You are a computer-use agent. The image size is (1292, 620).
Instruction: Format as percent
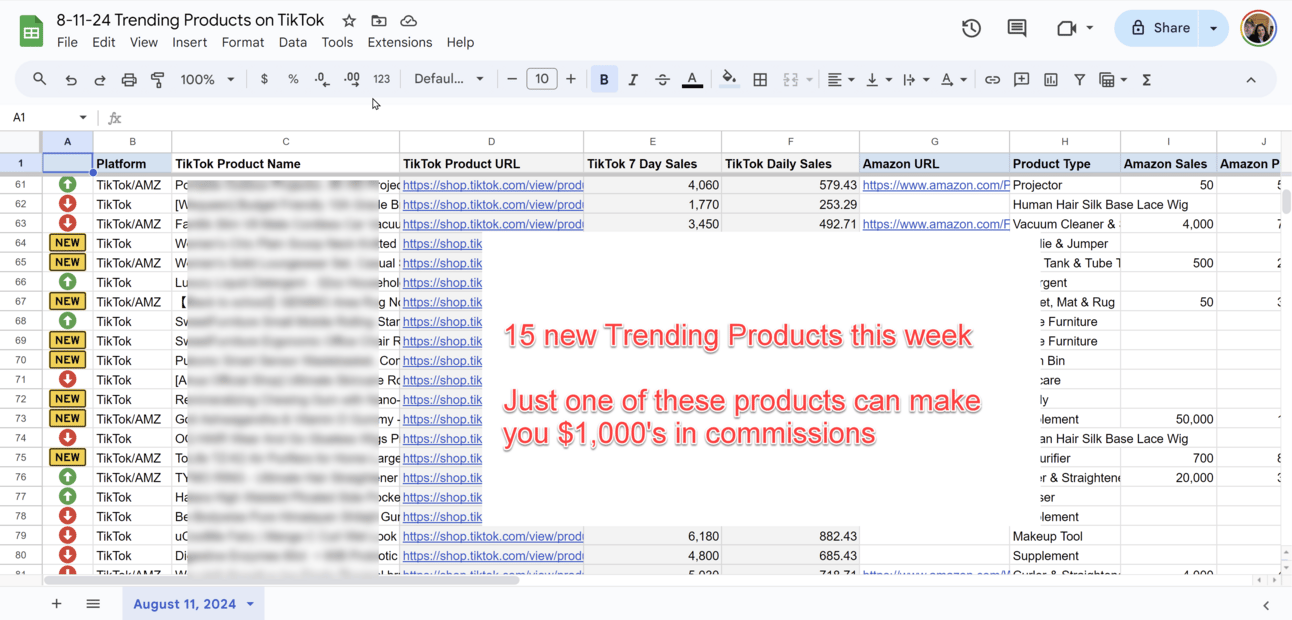tap(293, 79)
